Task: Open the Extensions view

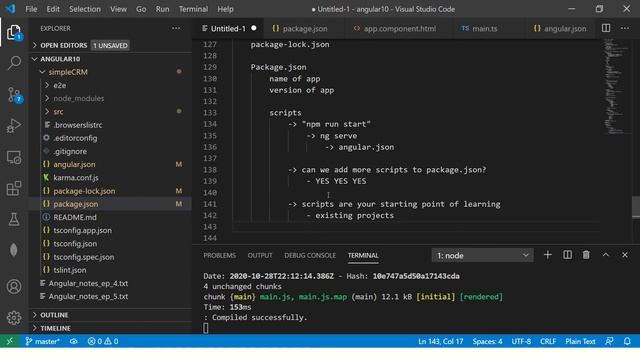Action: (14, 188)
